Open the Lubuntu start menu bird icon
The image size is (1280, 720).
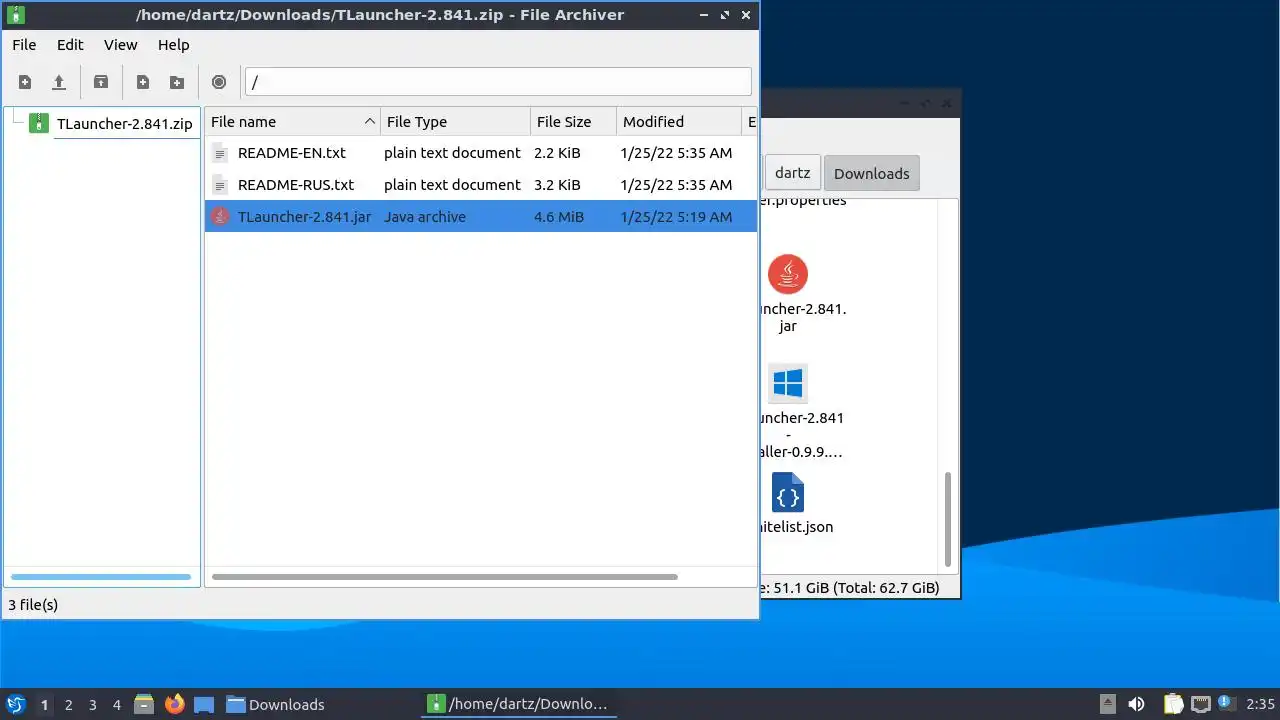(15, 704)
